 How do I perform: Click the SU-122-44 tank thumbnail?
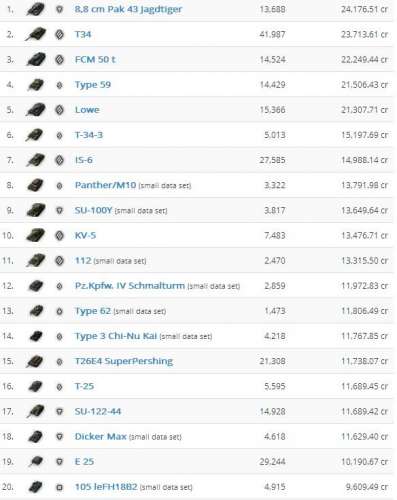pos(35,411)
